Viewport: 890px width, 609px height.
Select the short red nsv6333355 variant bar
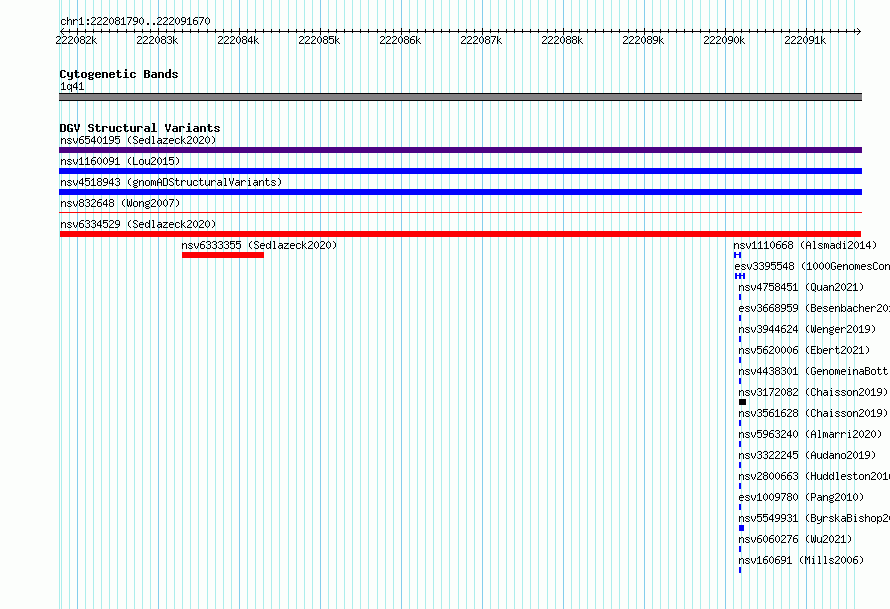pos(223,255)
